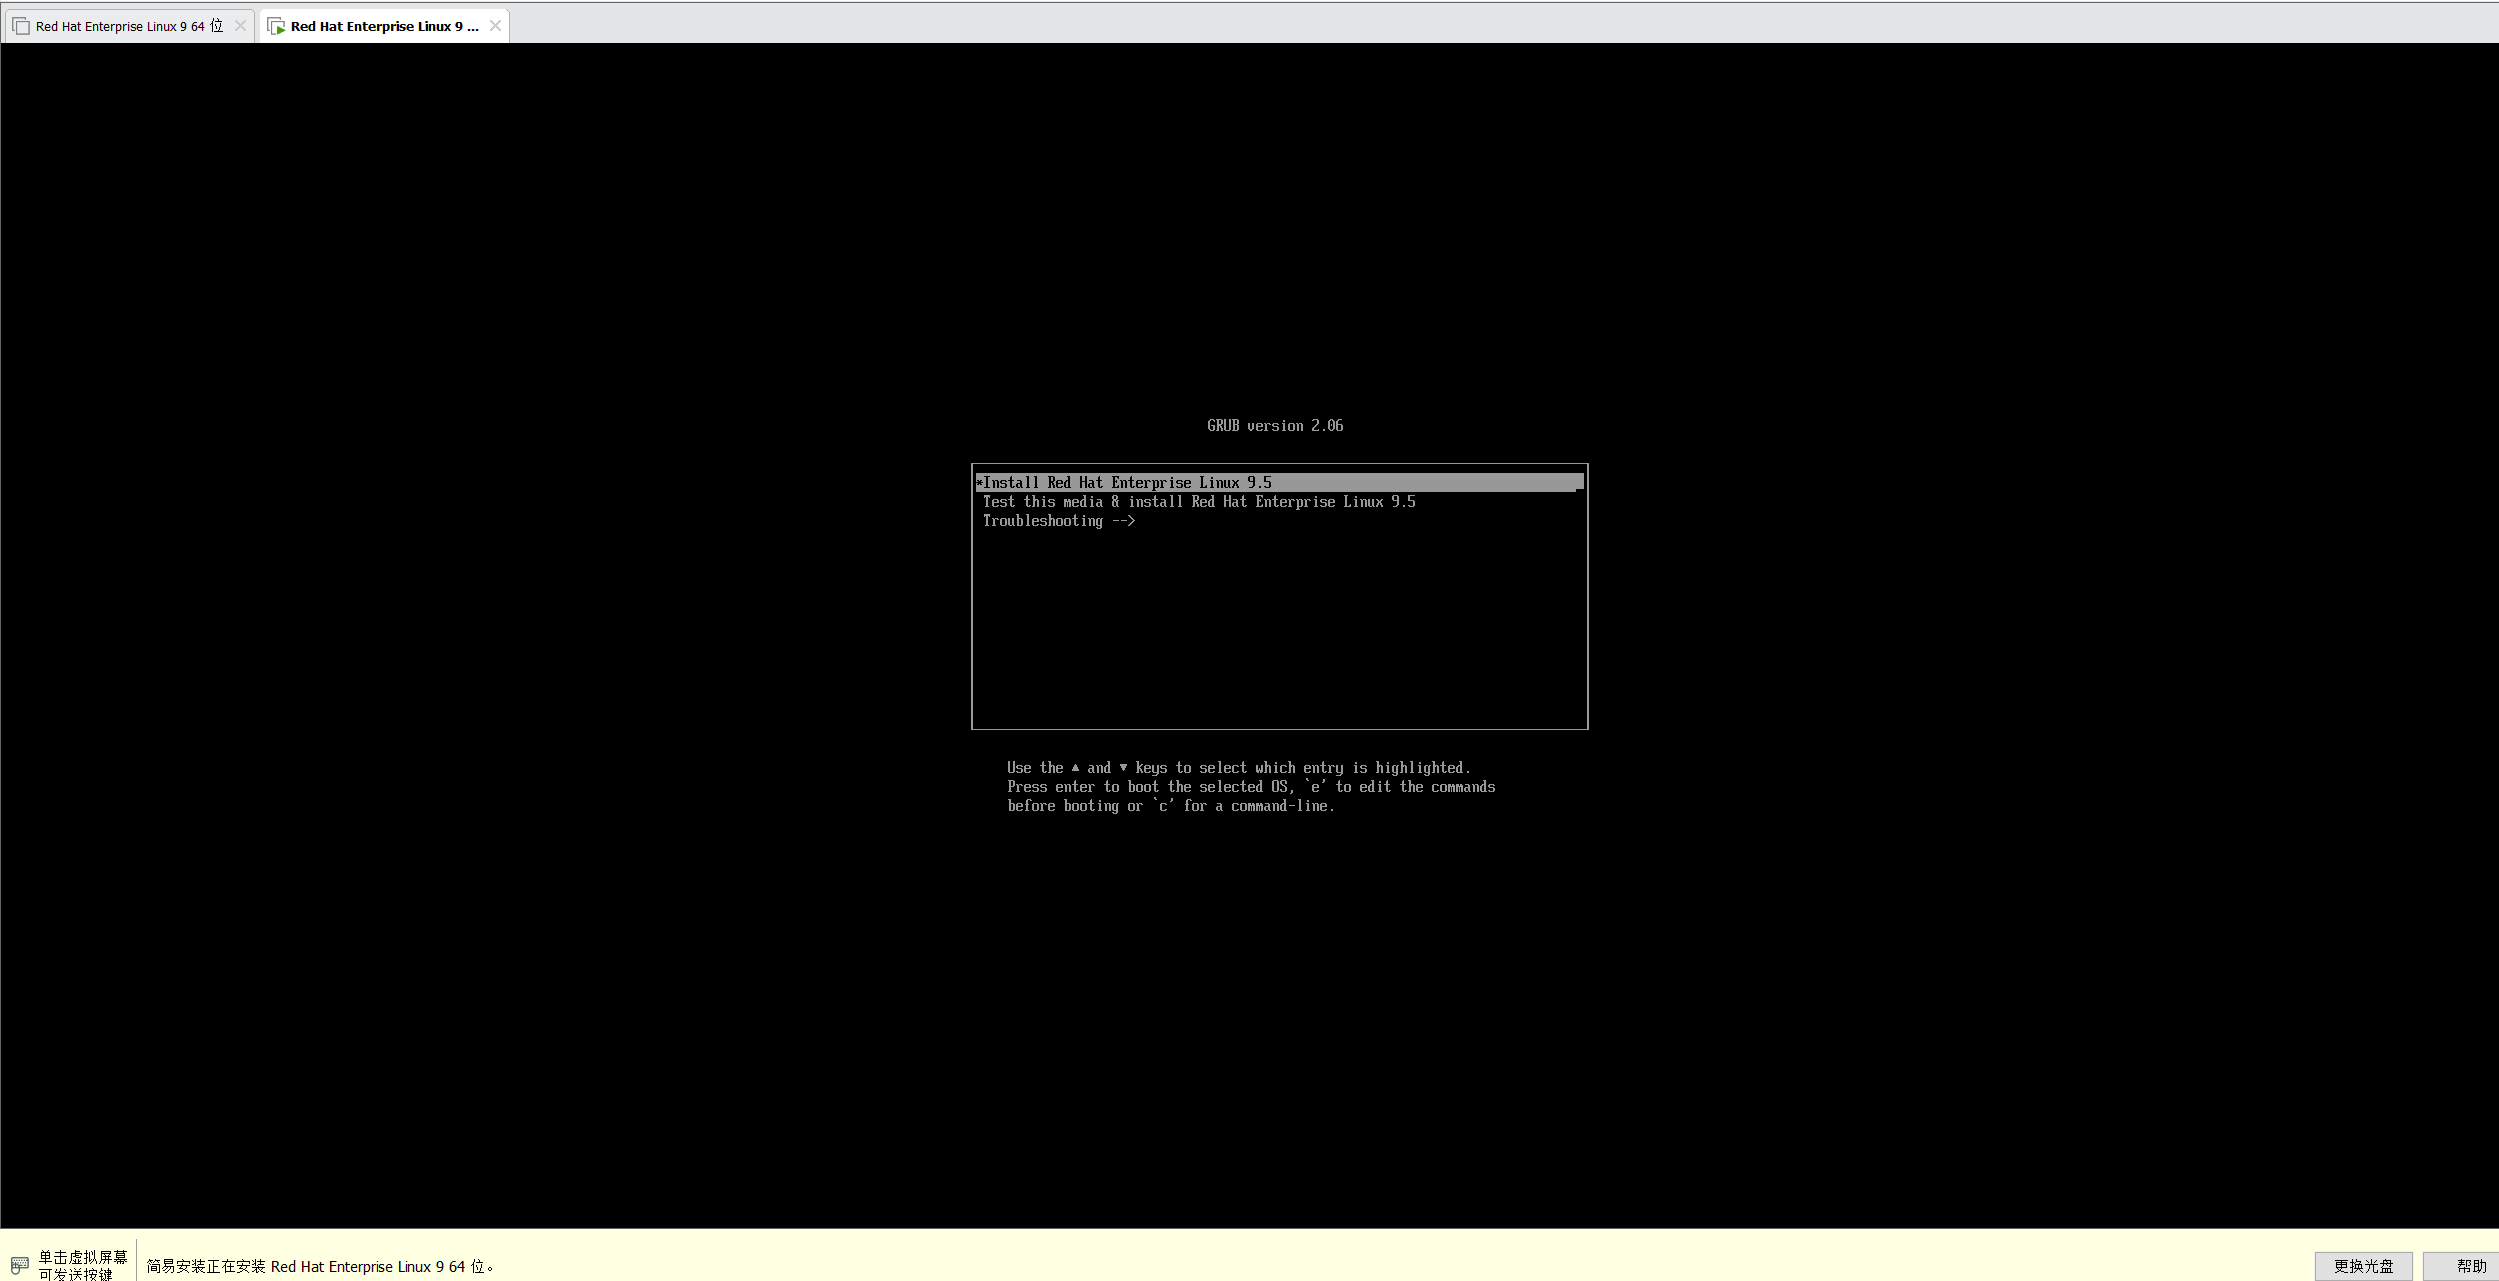
Task: Click the VM icon on the first tab
Action: coord(21,26)
